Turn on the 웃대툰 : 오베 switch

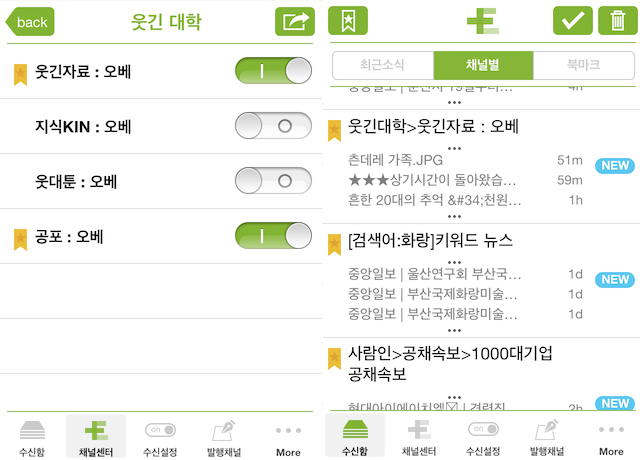(x=273, y=180)
